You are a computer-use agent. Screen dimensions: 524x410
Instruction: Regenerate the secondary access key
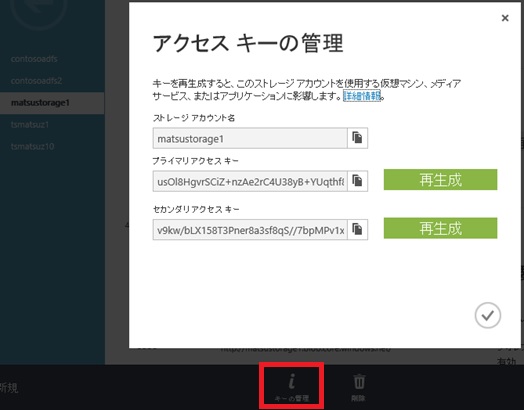(x=440, y=228)
